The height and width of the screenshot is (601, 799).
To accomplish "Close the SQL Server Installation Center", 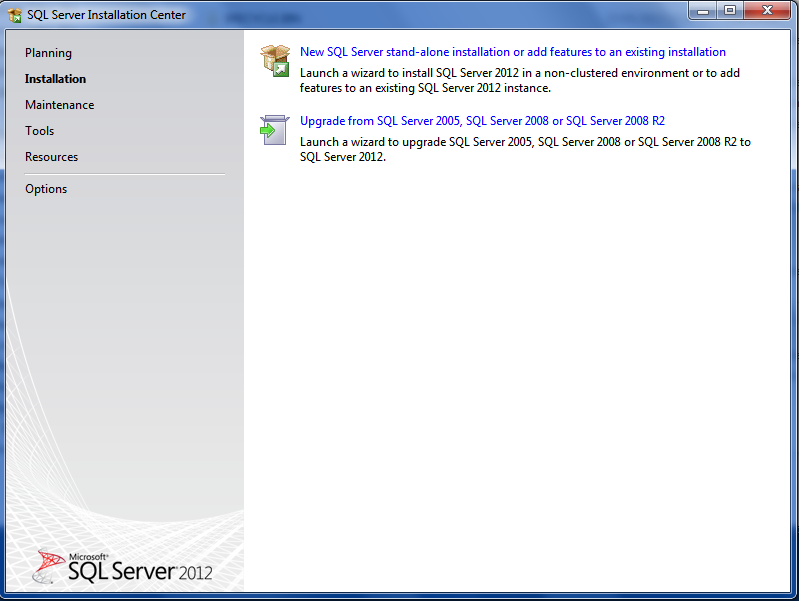I will 767,10.
